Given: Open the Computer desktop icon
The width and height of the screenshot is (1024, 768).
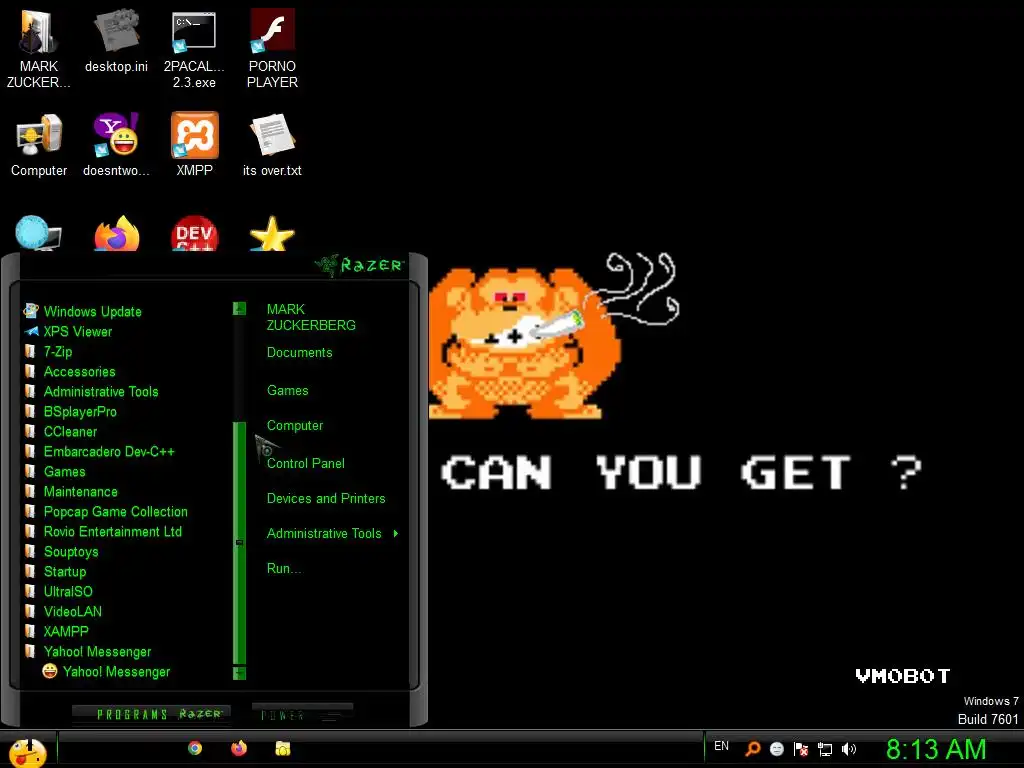Looking at the screenshot, I should (x=39, y=144).
